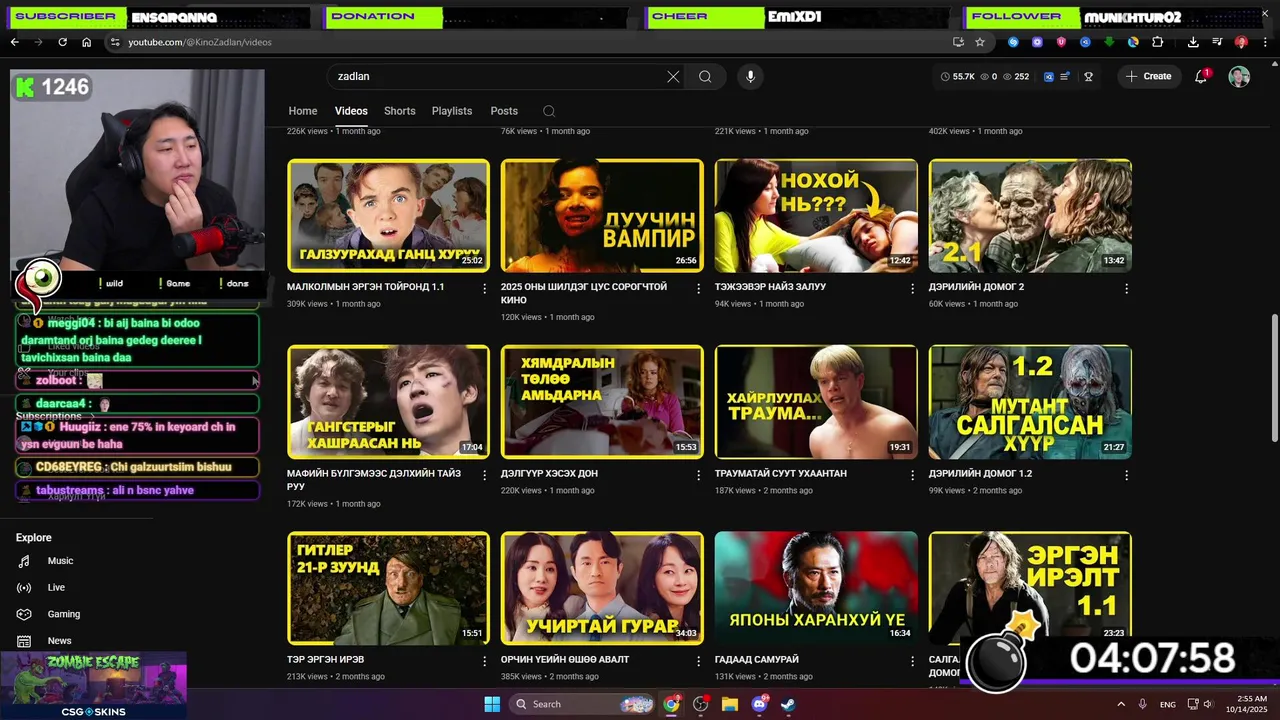
Task: Open the 'ДЭРИЛИЙН ДОМОГ 1.2' video title
Action: 980,473
